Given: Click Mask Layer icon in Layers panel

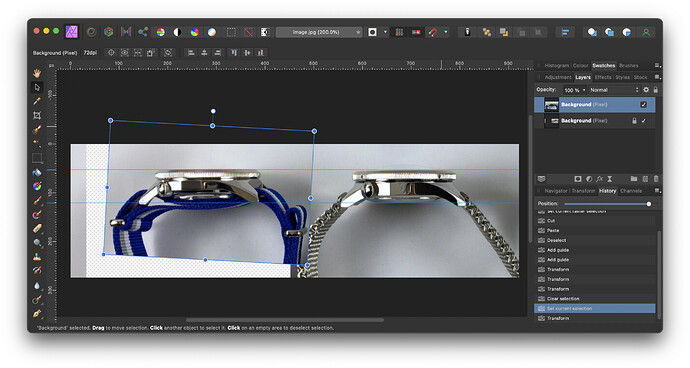Looking at the screenshot, I should (x=578, y=179).
